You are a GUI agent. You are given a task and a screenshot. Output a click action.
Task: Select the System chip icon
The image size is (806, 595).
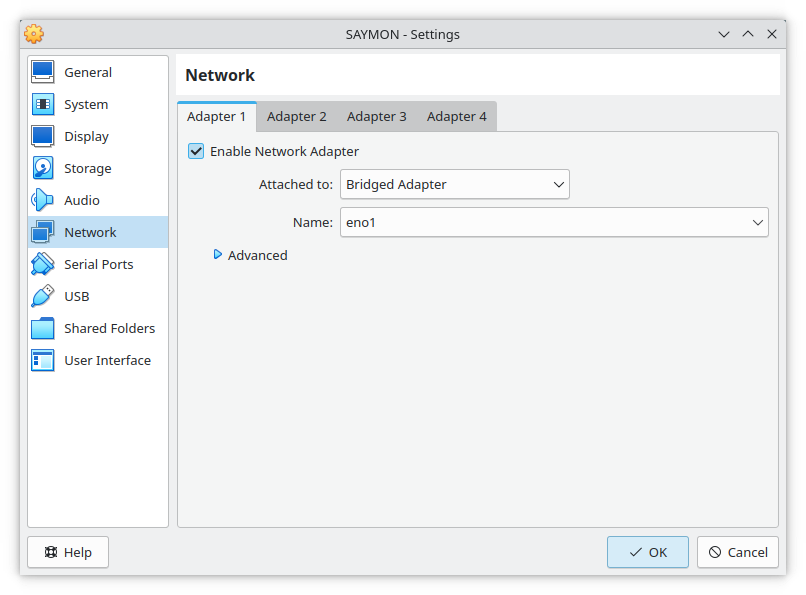tap(43, 104)
